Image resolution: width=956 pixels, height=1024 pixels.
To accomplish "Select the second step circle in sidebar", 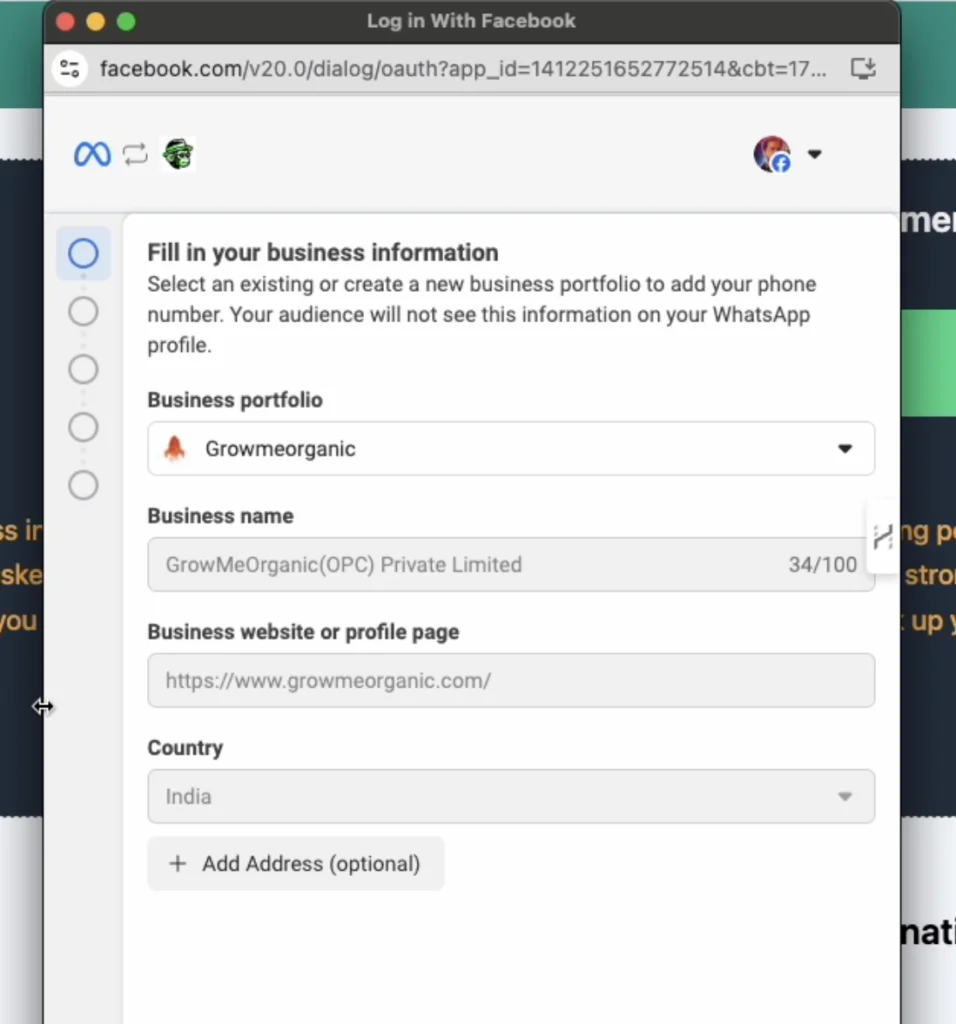I will coord(84,312).
